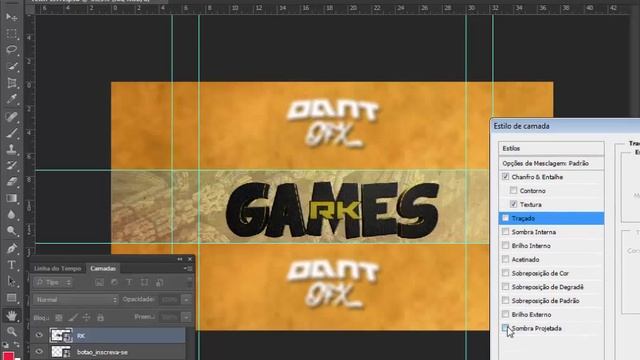Image resolution: width=640 pixels, height=360 pixels.
Task: Select the Gradient tool
Action: pos(11,198)
